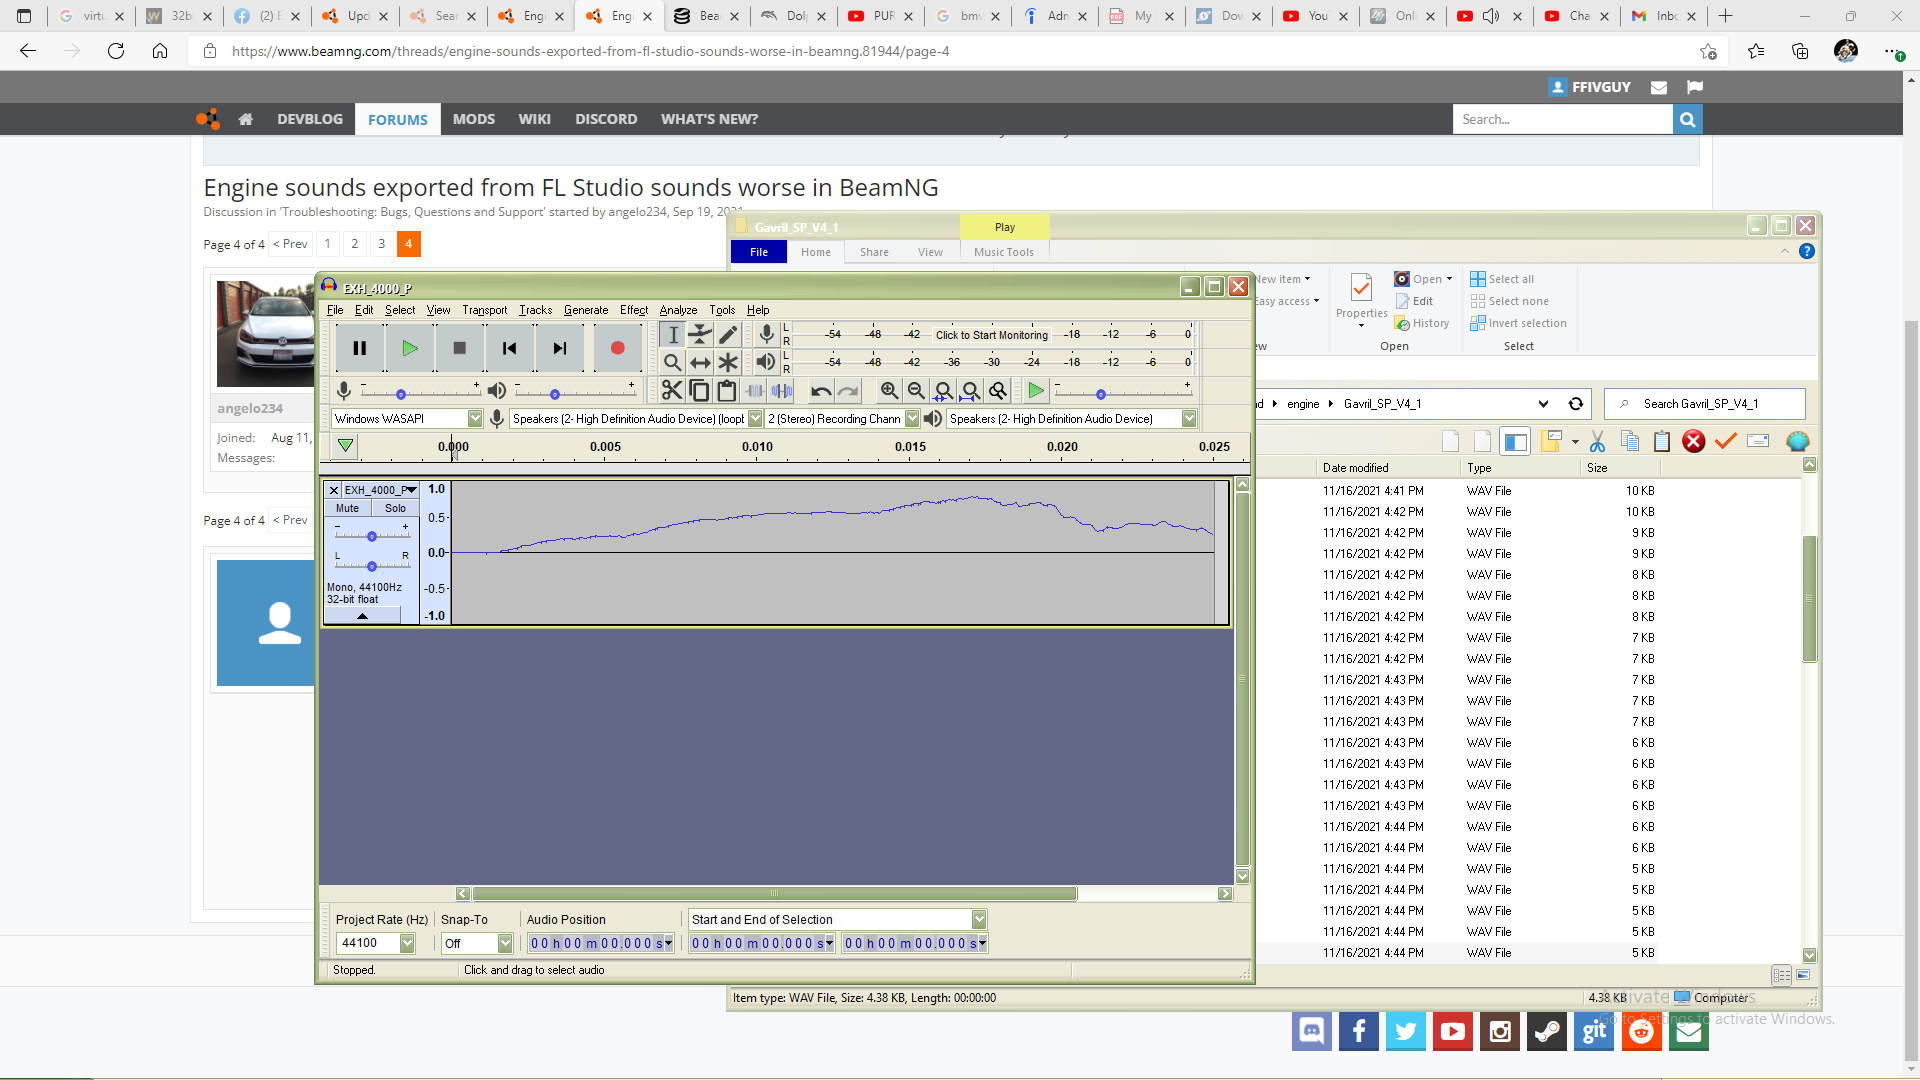The width and height of the screenshot is (1920, 1080).
Task: Select the Envelope tool in Audacity
Action: (701, 335)
